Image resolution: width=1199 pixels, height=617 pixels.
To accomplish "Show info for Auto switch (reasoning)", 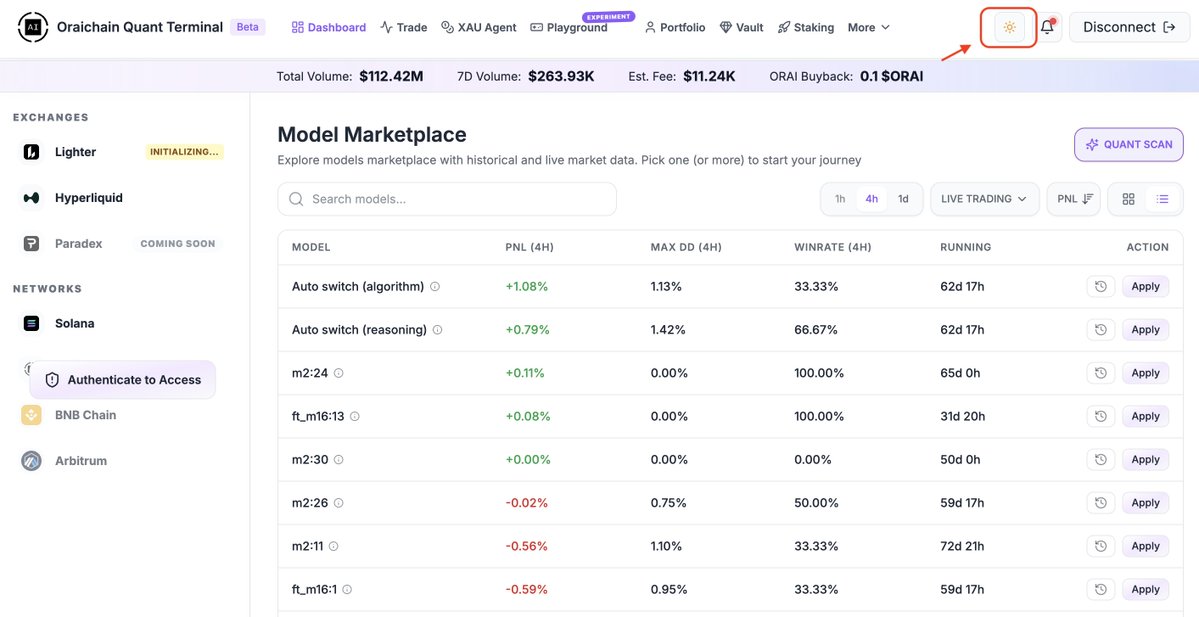I will point(437,330).
